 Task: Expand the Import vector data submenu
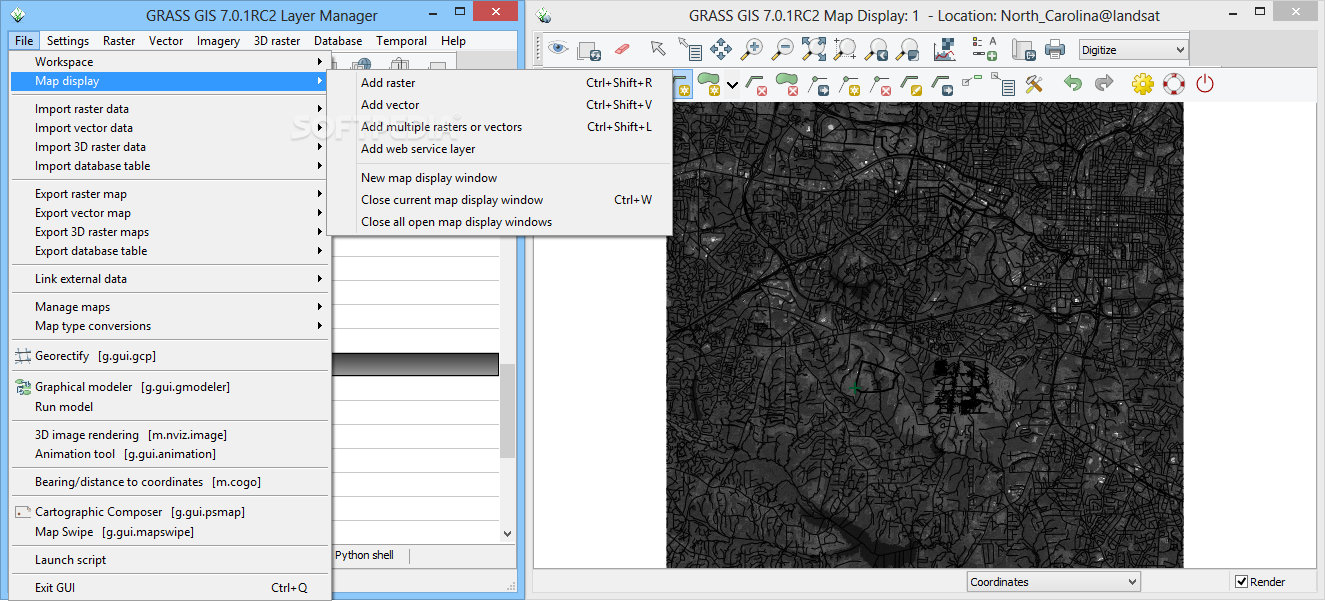click(169, 128)
